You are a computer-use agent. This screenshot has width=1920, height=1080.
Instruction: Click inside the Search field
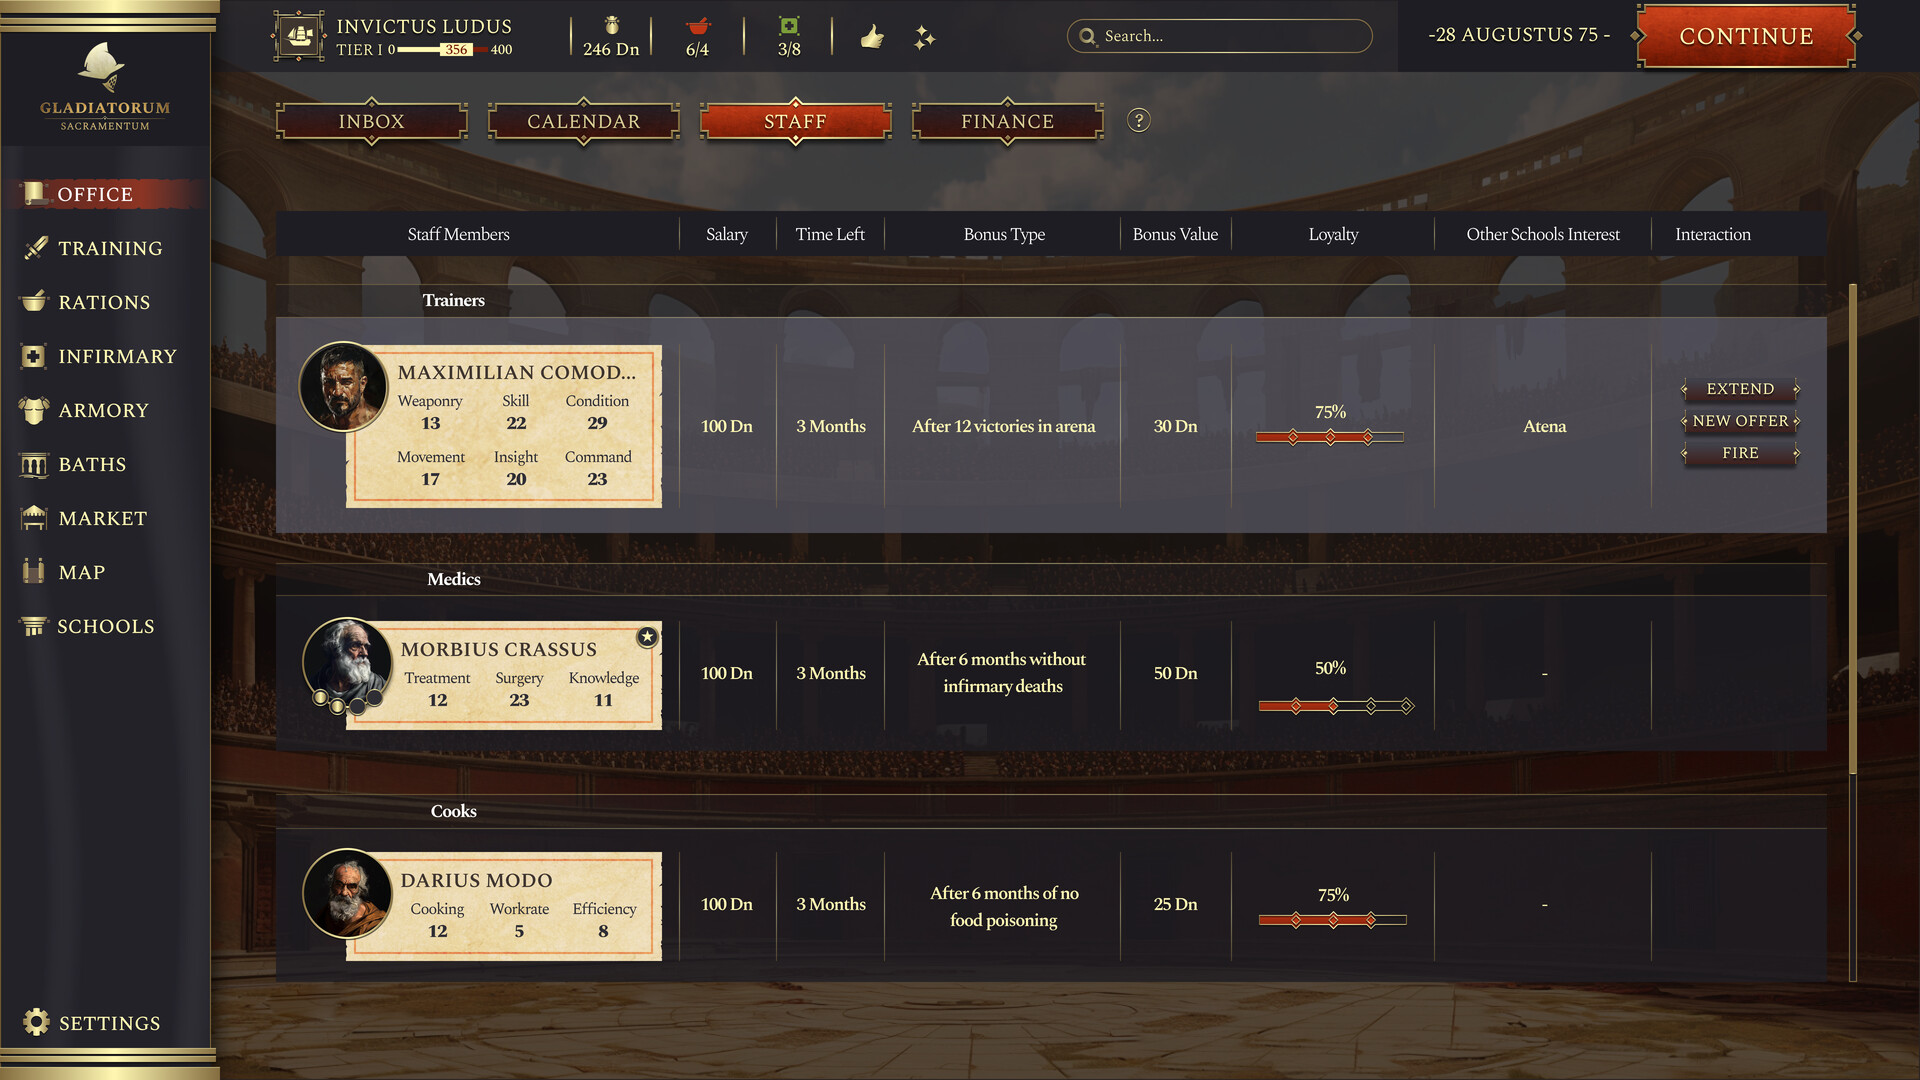[x=1219, y=36]
